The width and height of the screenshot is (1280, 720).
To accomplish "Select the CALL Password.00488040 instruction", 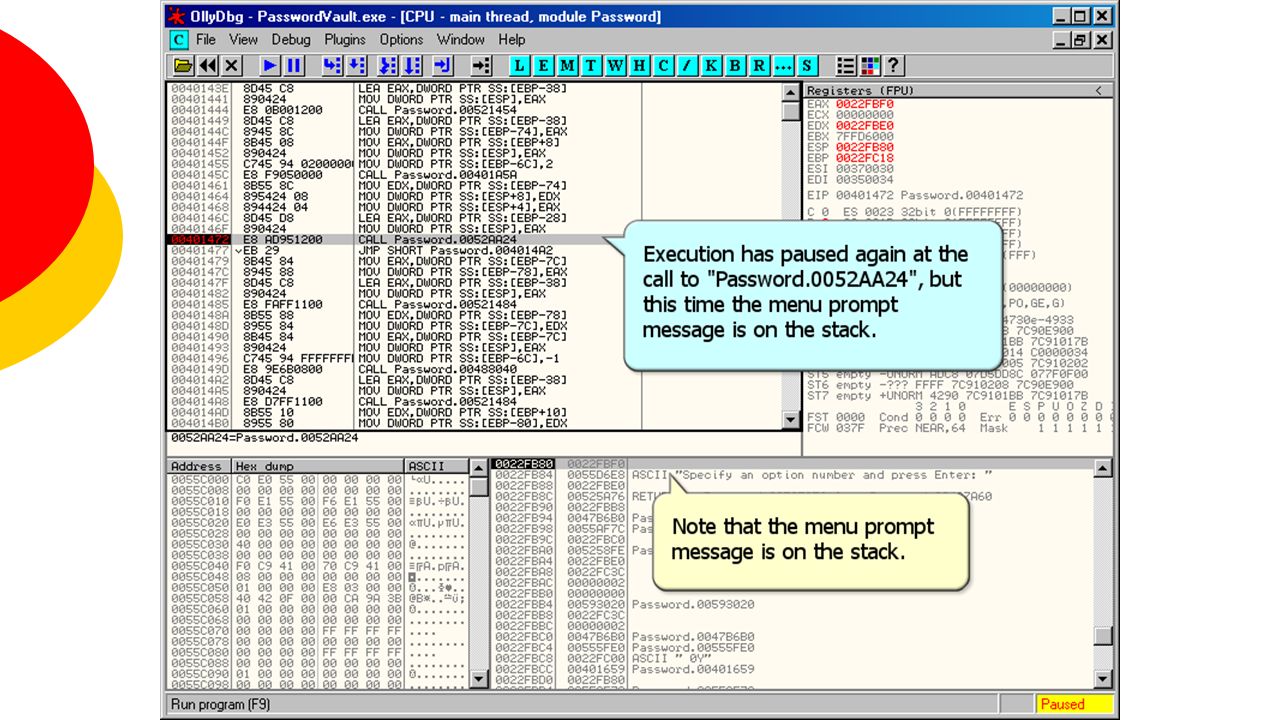I will point(436,369).
